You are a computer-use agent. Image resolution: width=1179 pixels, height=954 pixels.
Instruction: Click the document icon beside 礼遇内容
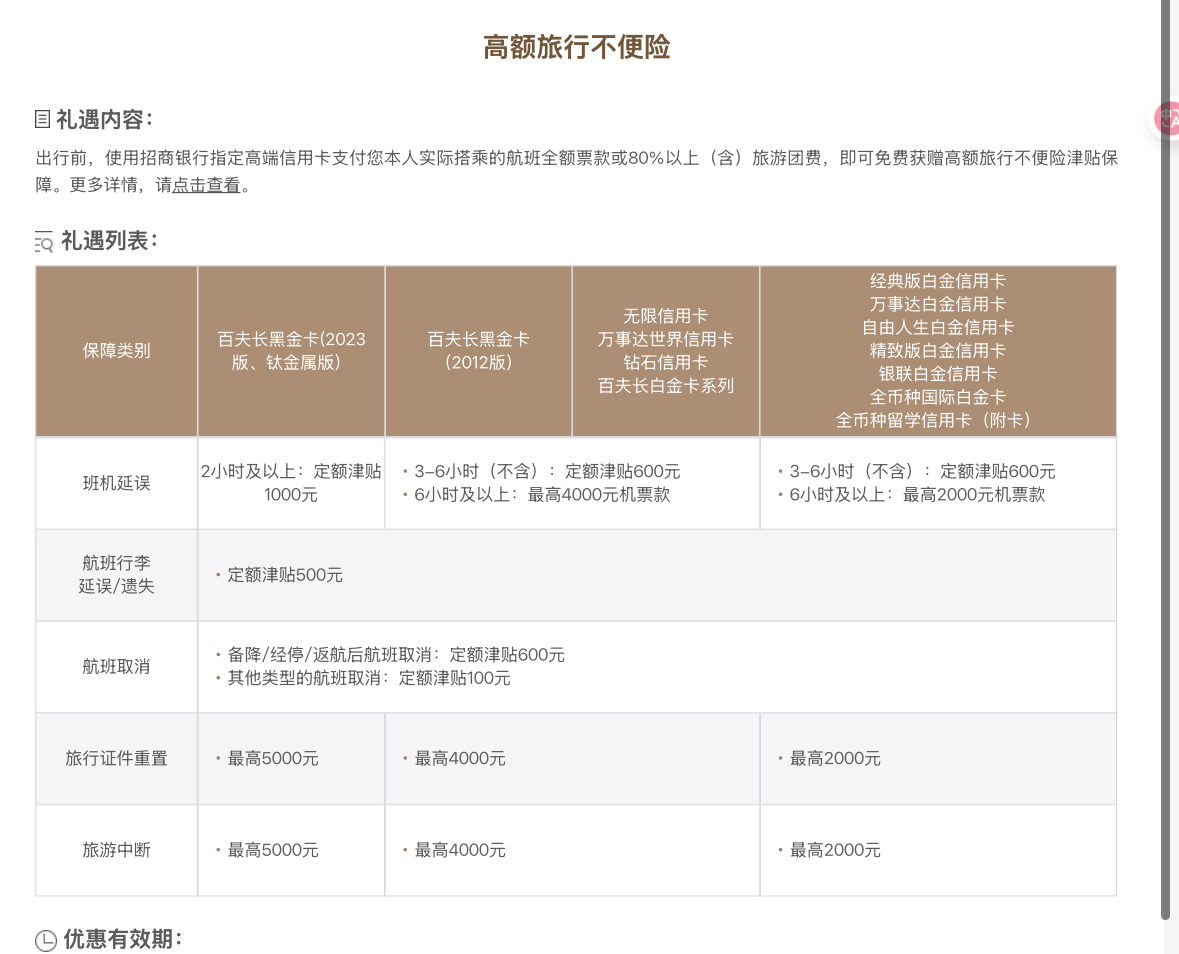[43, 119]
